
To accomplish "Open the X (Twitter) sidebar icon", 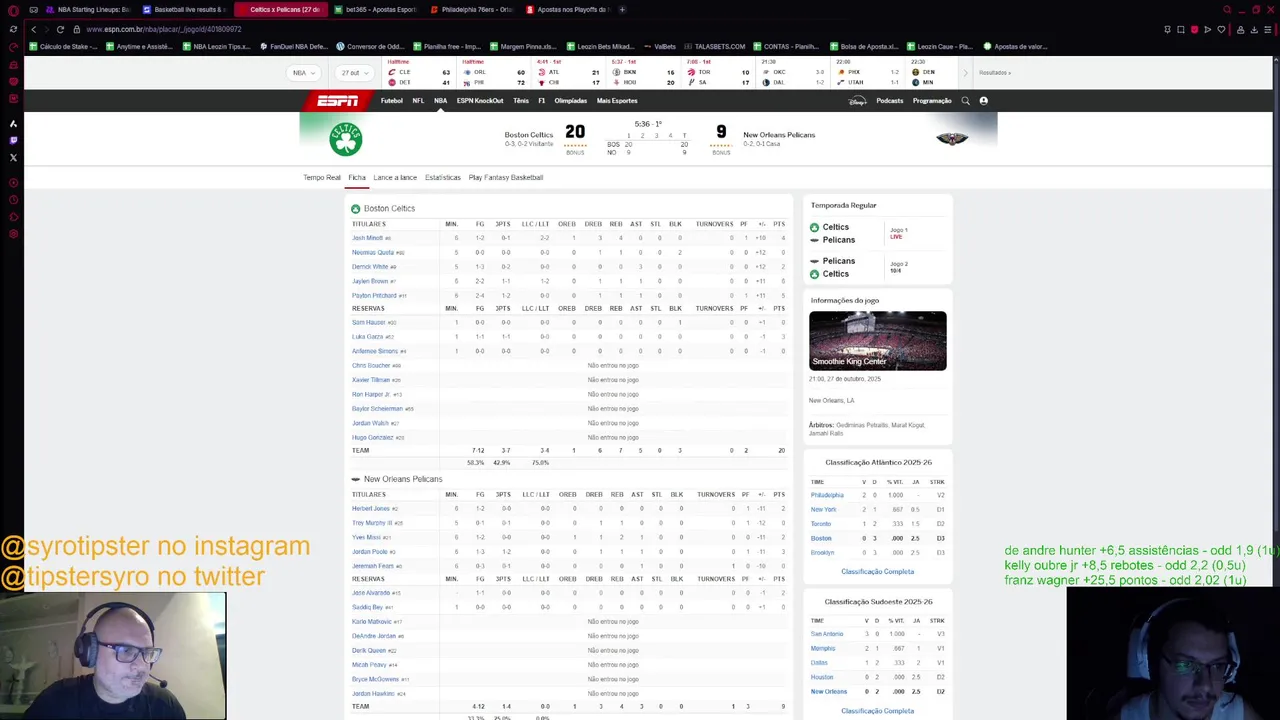I will click(x=13, y=157).
